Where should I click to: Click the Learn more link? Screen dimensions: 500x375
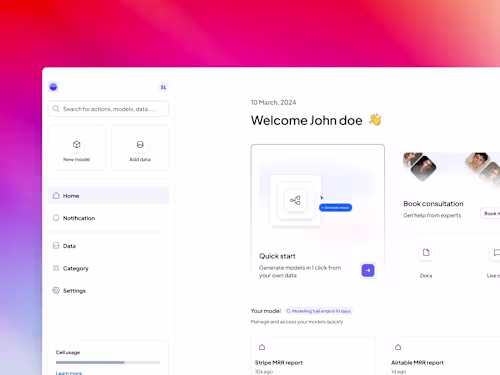(x=69, y=373)
